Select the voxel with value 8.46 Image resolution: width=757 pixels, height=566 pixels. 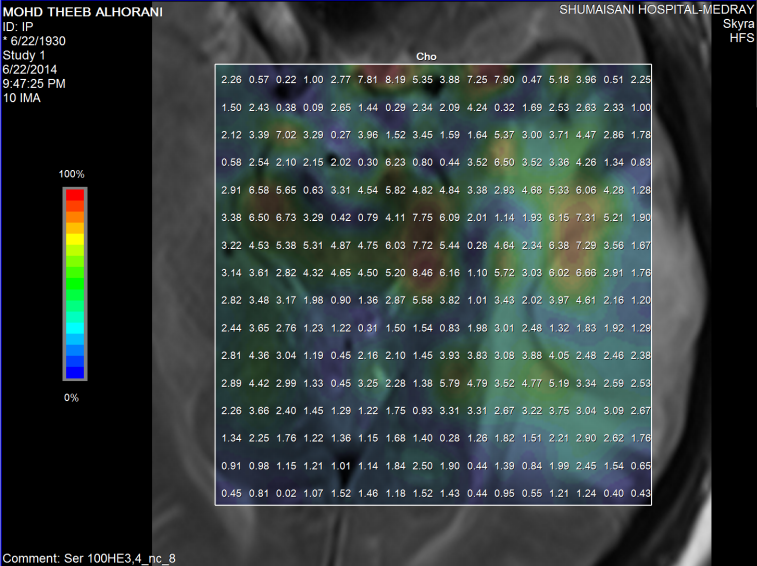(x=422, y=271)
